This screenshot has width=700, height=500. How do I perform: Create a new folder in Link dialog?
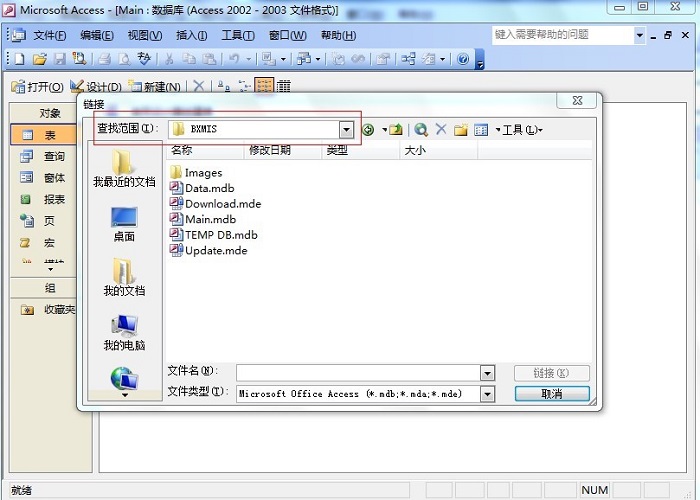point(461,130)
